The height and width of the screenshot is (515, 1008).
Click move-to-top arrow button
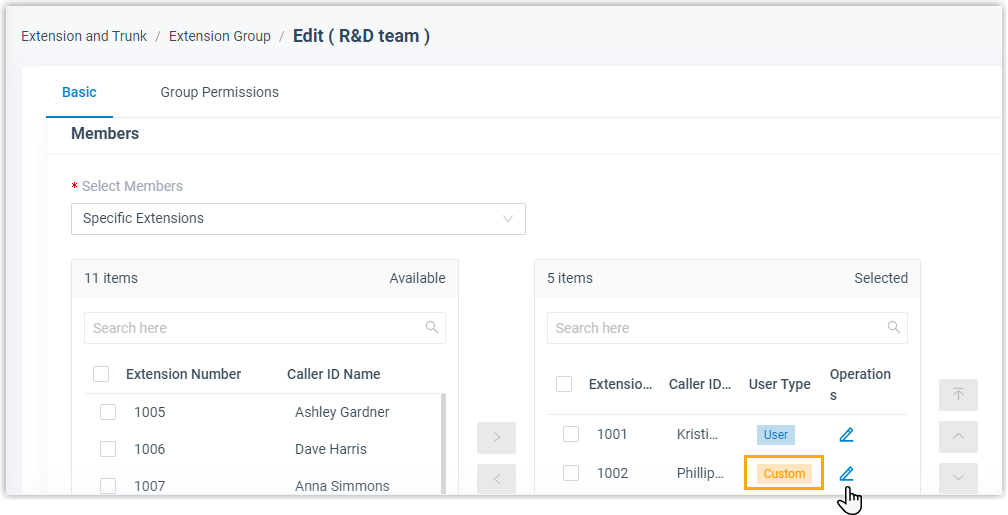pyautogui.click(x=958, y=395)
